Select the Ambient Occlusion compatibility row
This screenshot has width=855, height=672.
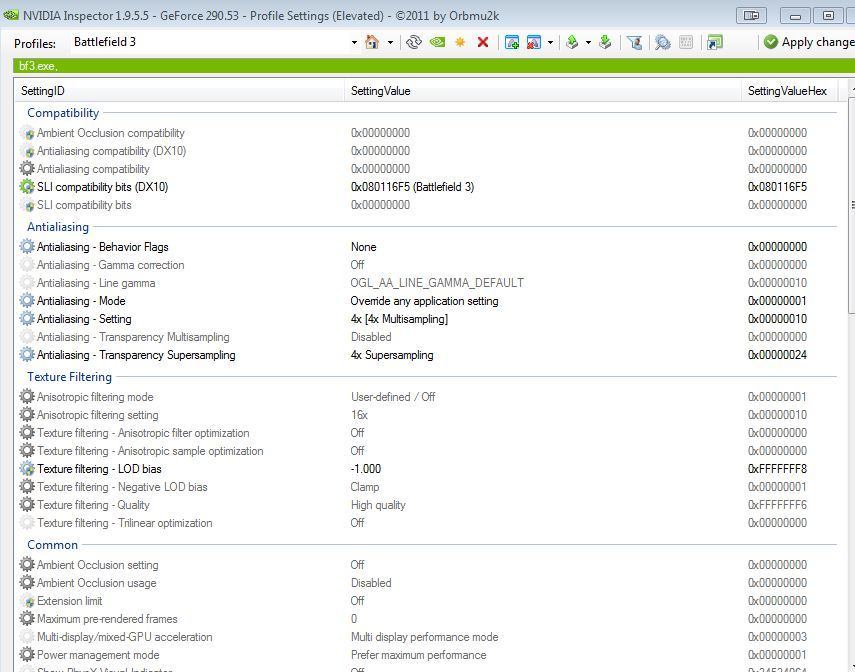(428, 133)
